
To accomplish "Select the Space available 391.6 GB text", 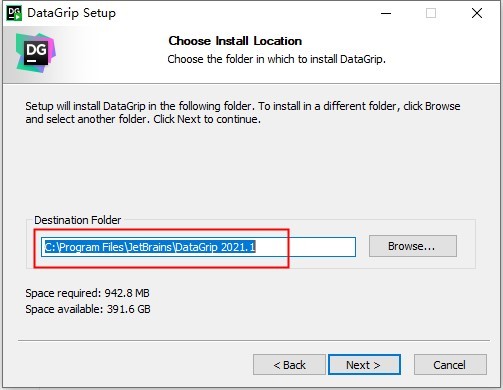I will [88, 309].
